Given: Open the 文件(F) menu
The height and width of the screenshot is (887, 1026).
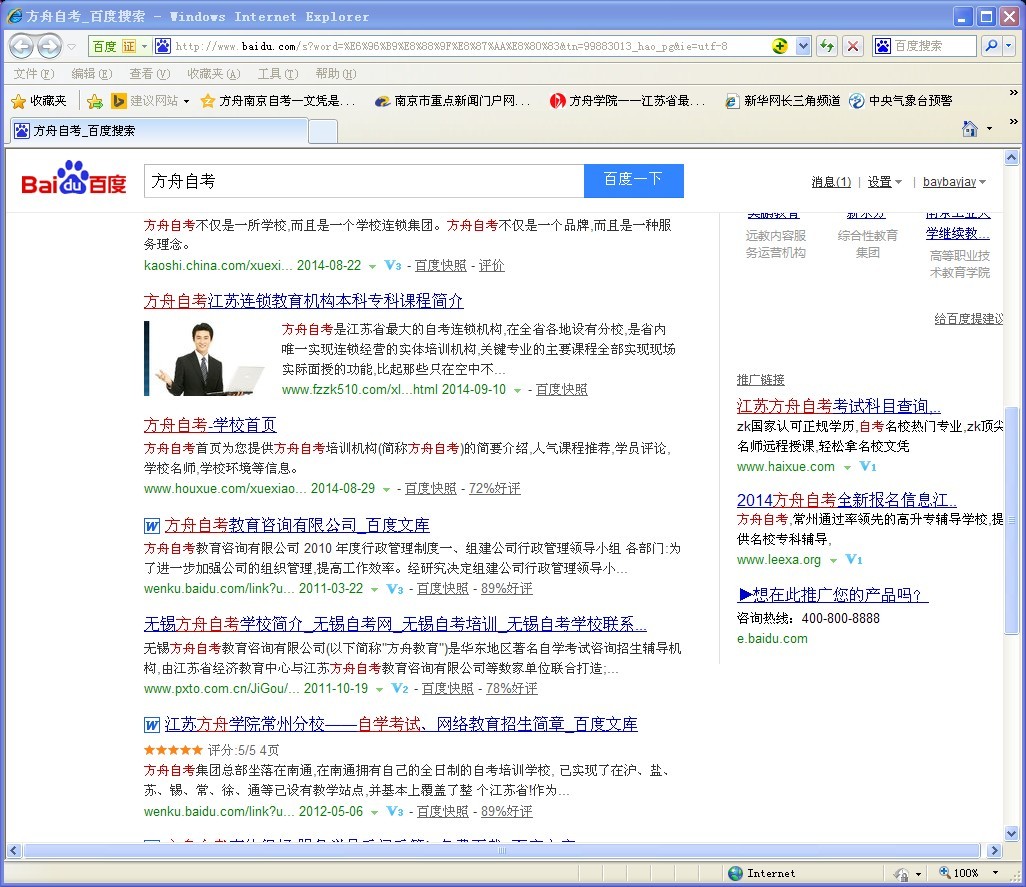Looking at the screenshot, I should [x=34, y=74].
